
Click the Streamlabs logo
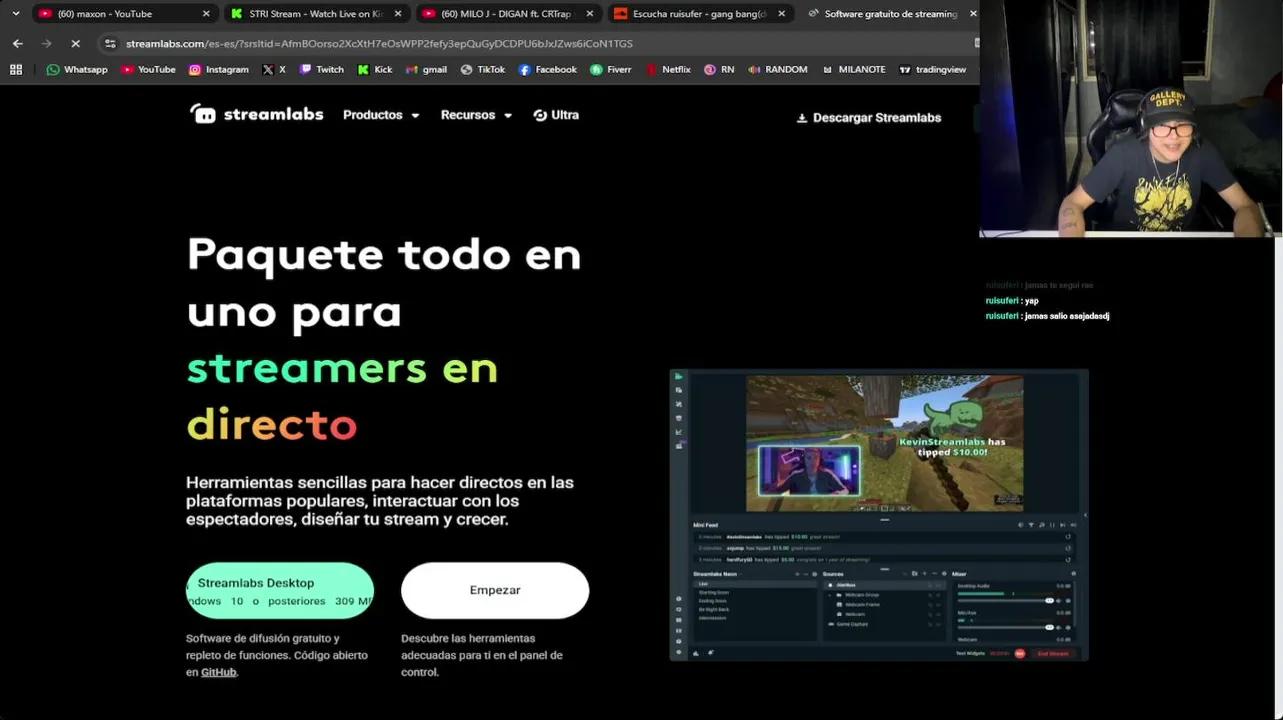click(x=257, y=115)
